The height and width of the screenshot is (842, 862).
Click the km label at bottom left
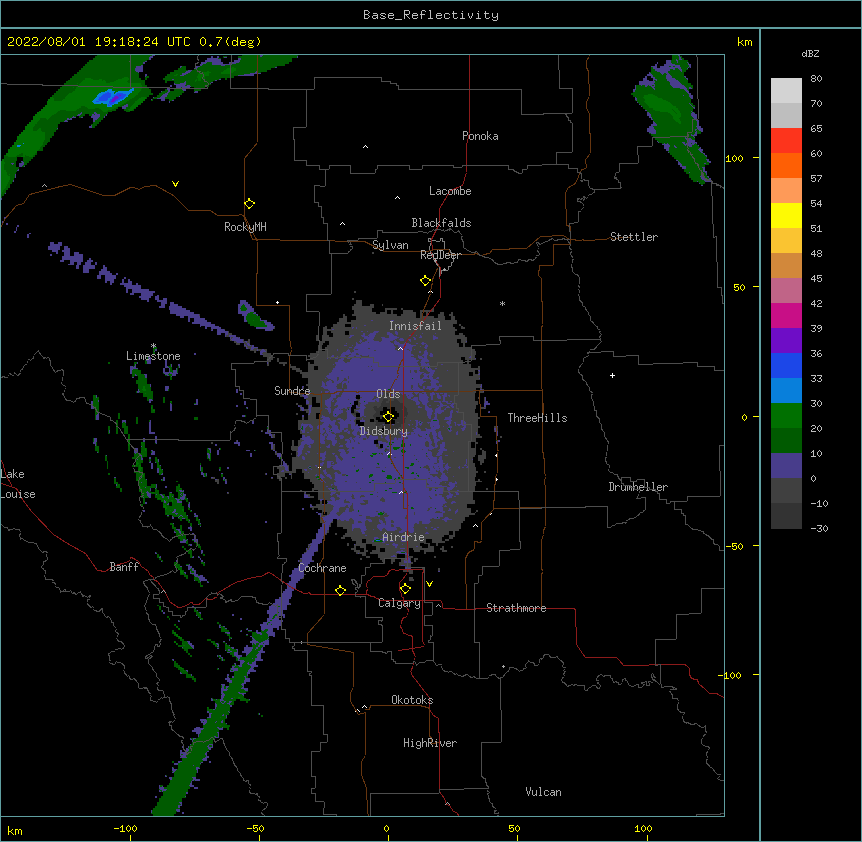coord(15,831)
